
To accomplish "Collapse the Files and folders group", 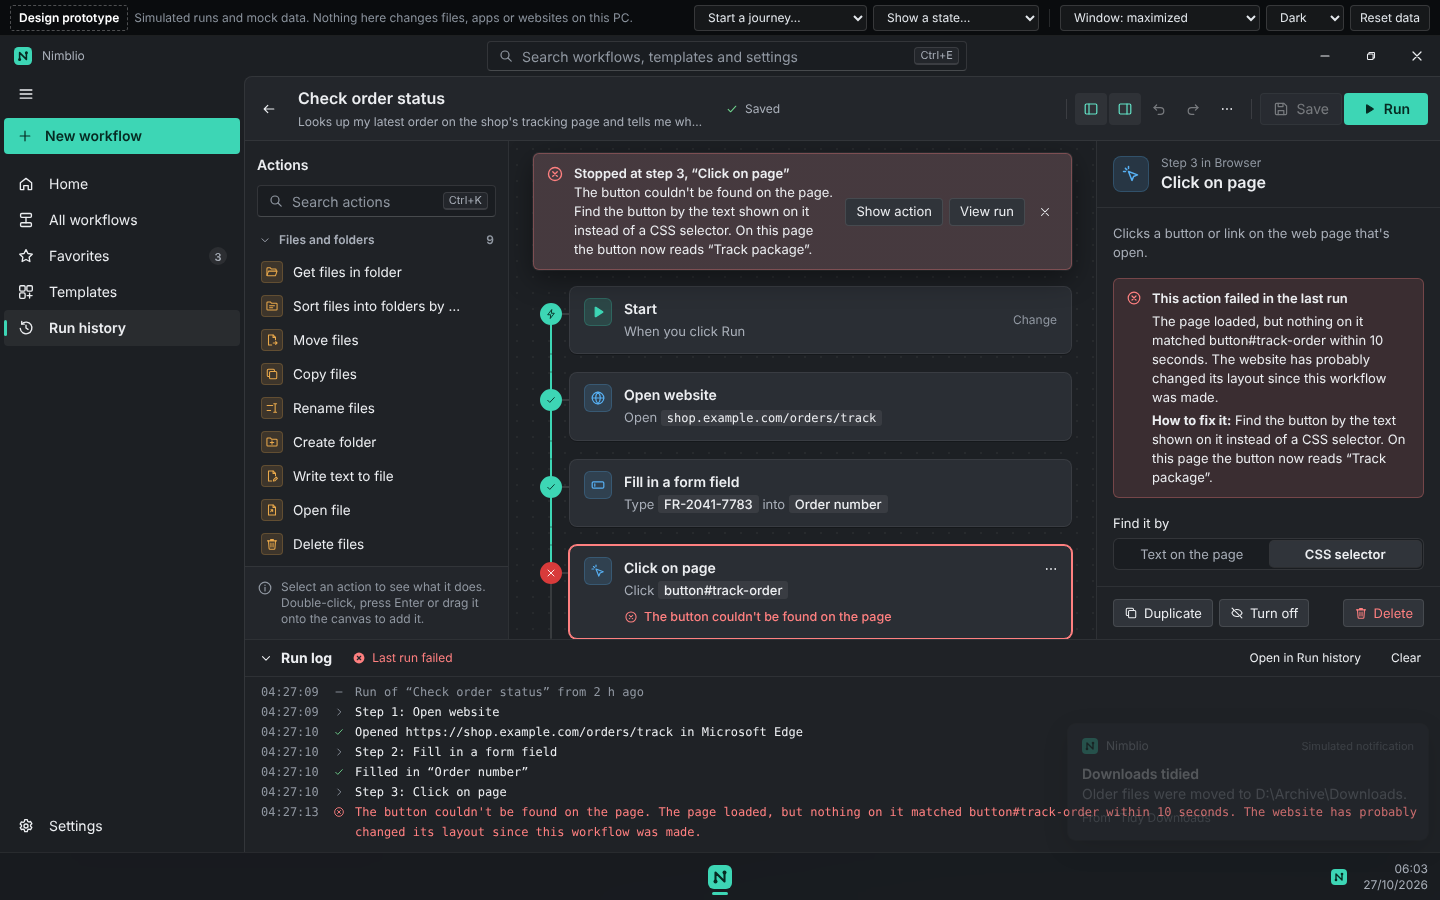I will click(376, 240).
